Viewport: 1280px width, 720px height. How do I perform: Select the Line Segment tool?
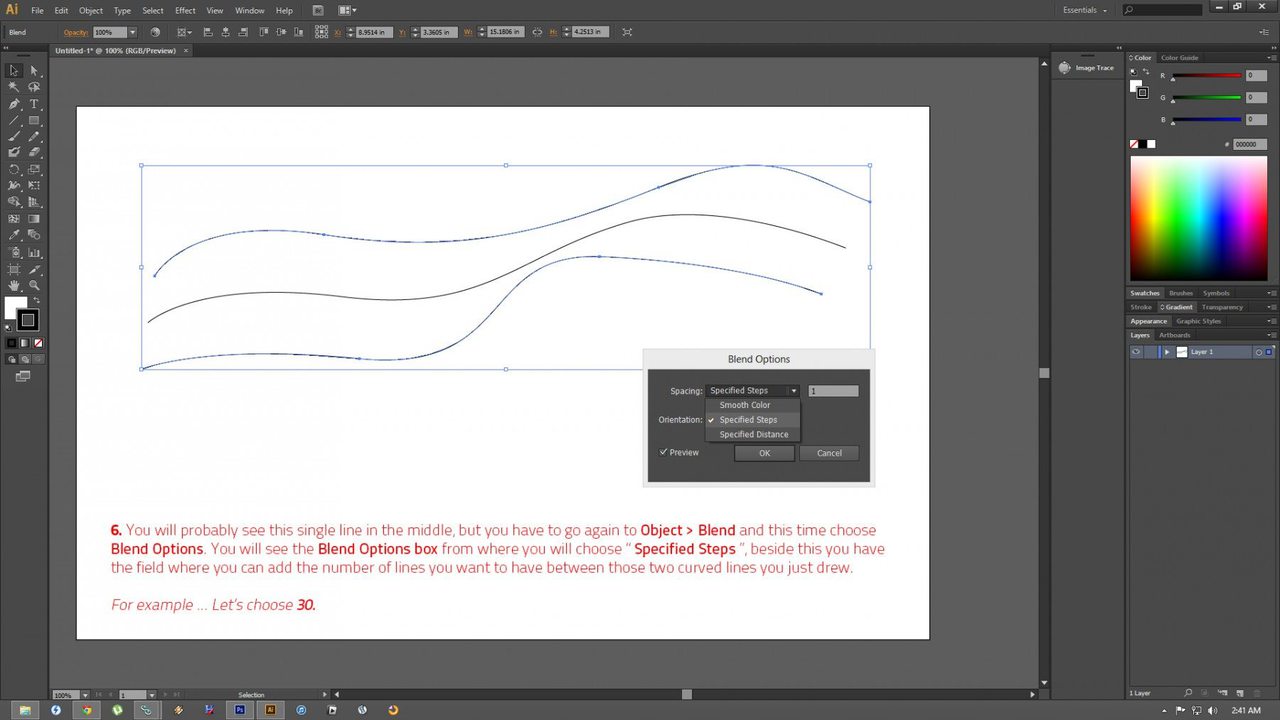14,120
